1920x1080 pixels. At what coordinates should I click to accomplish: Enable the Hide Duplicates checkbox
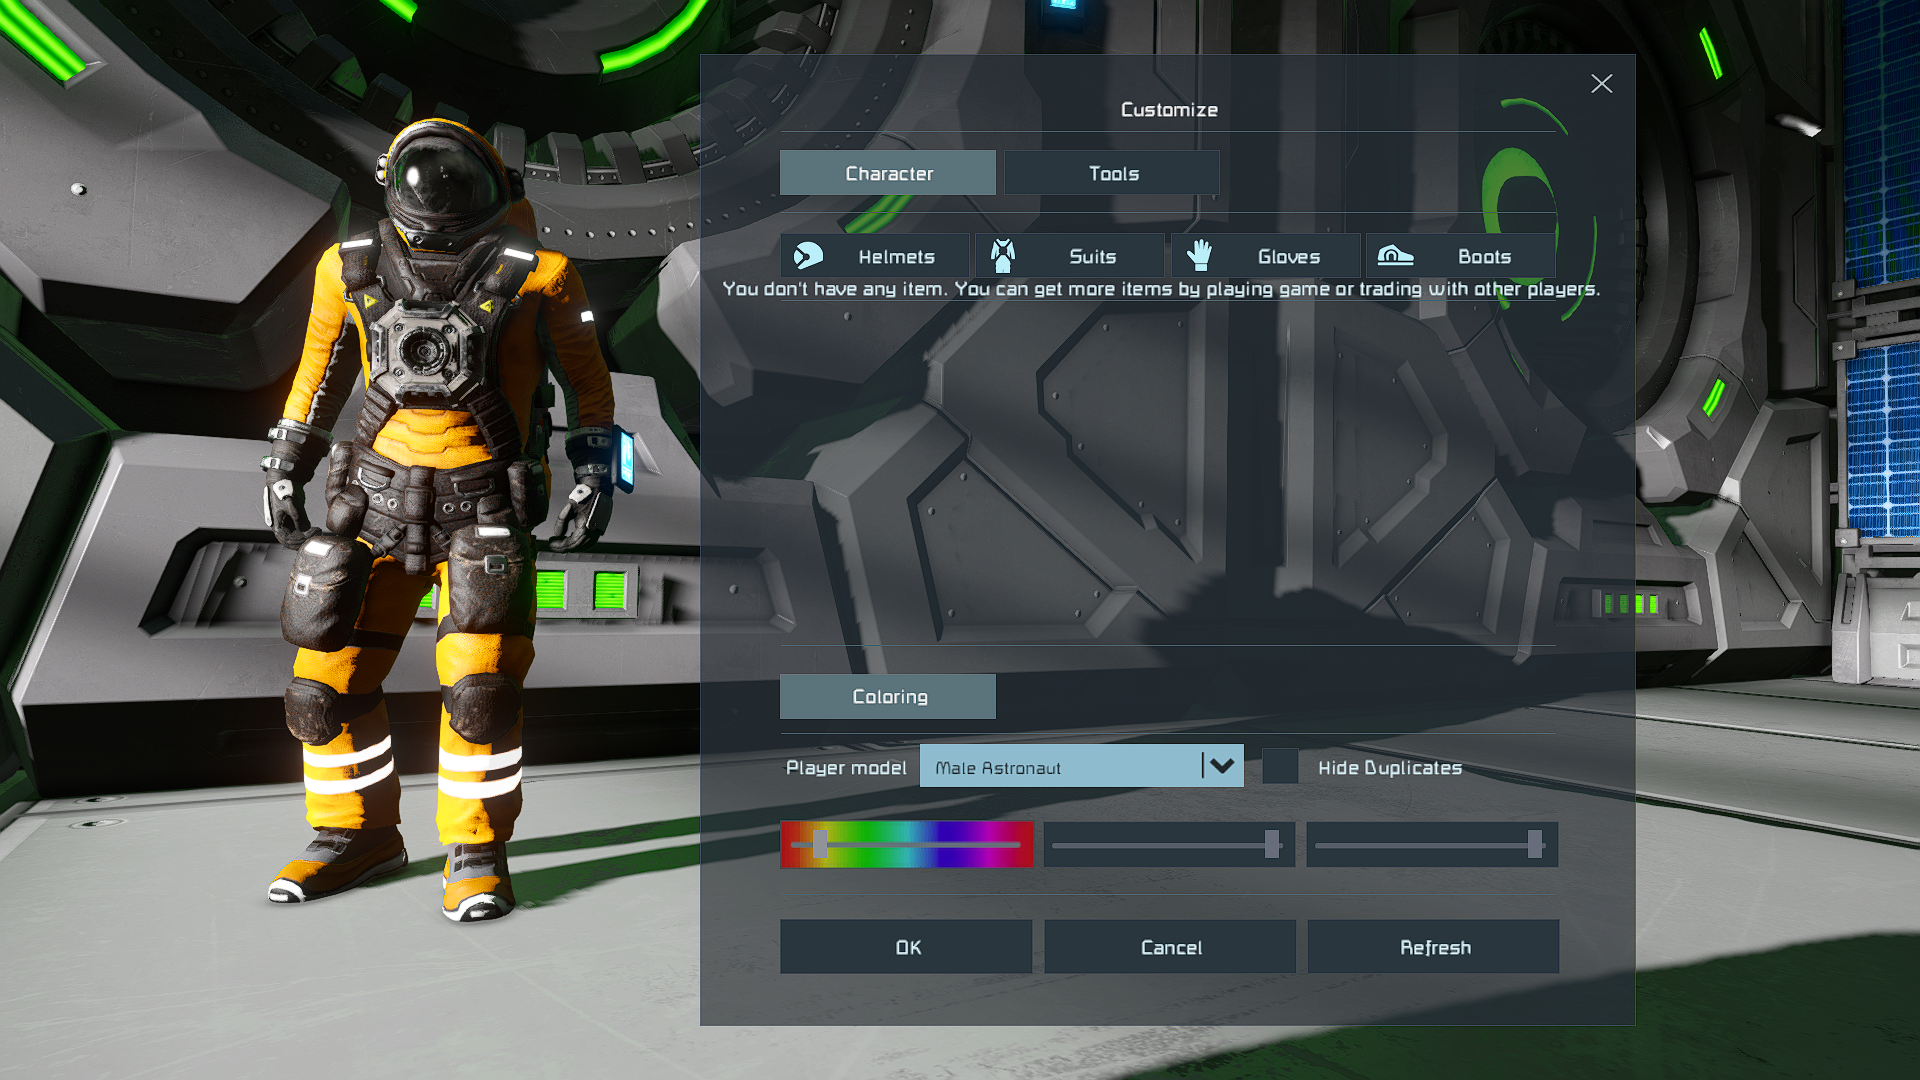1280,766
